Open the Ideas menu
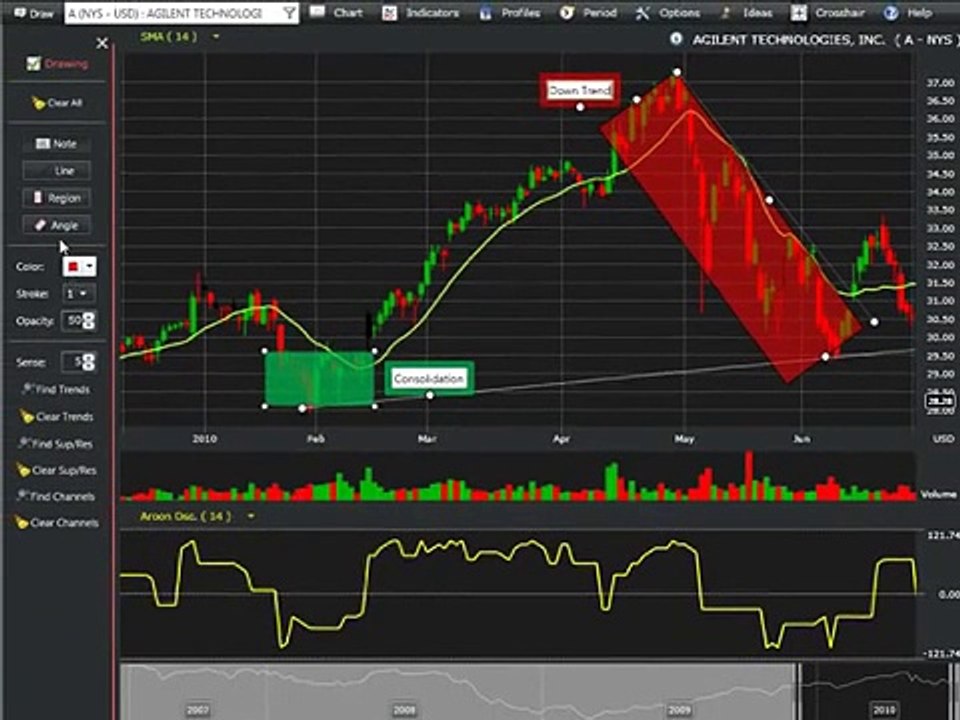This screenshot has height=720, width=960. 746,12
